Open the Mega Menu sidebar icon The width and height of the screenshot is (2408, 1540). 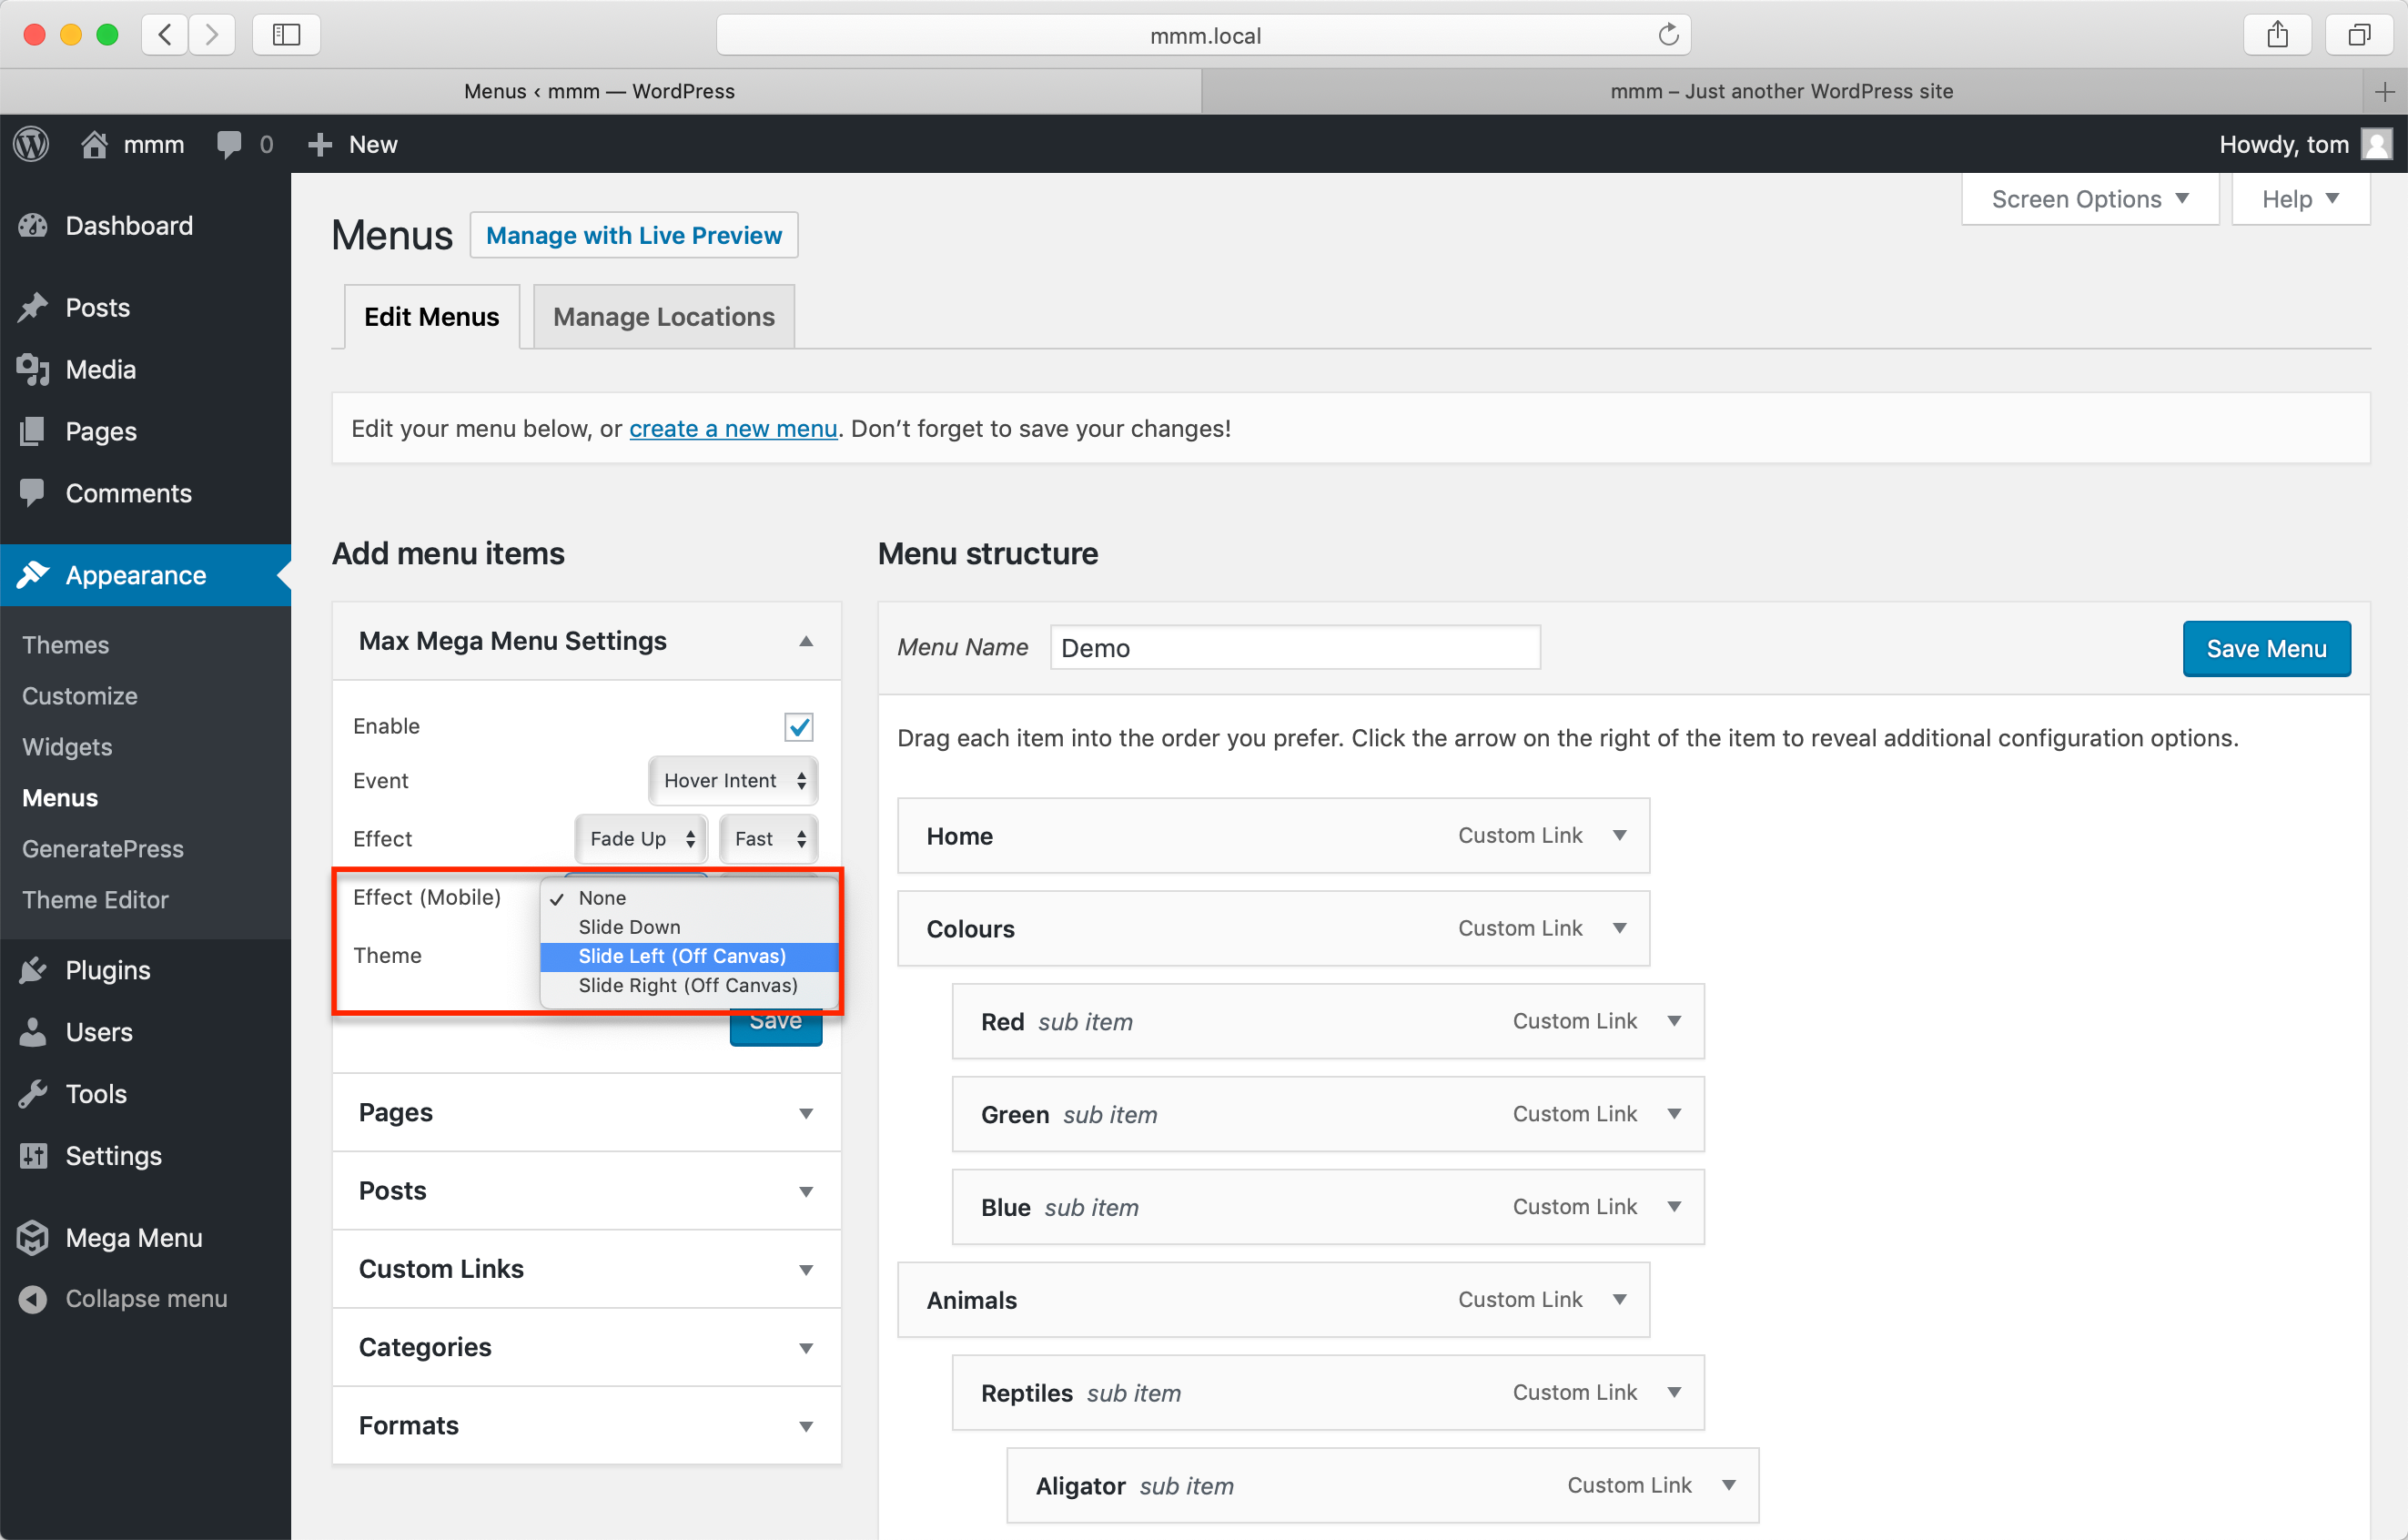click(33, 1238)
